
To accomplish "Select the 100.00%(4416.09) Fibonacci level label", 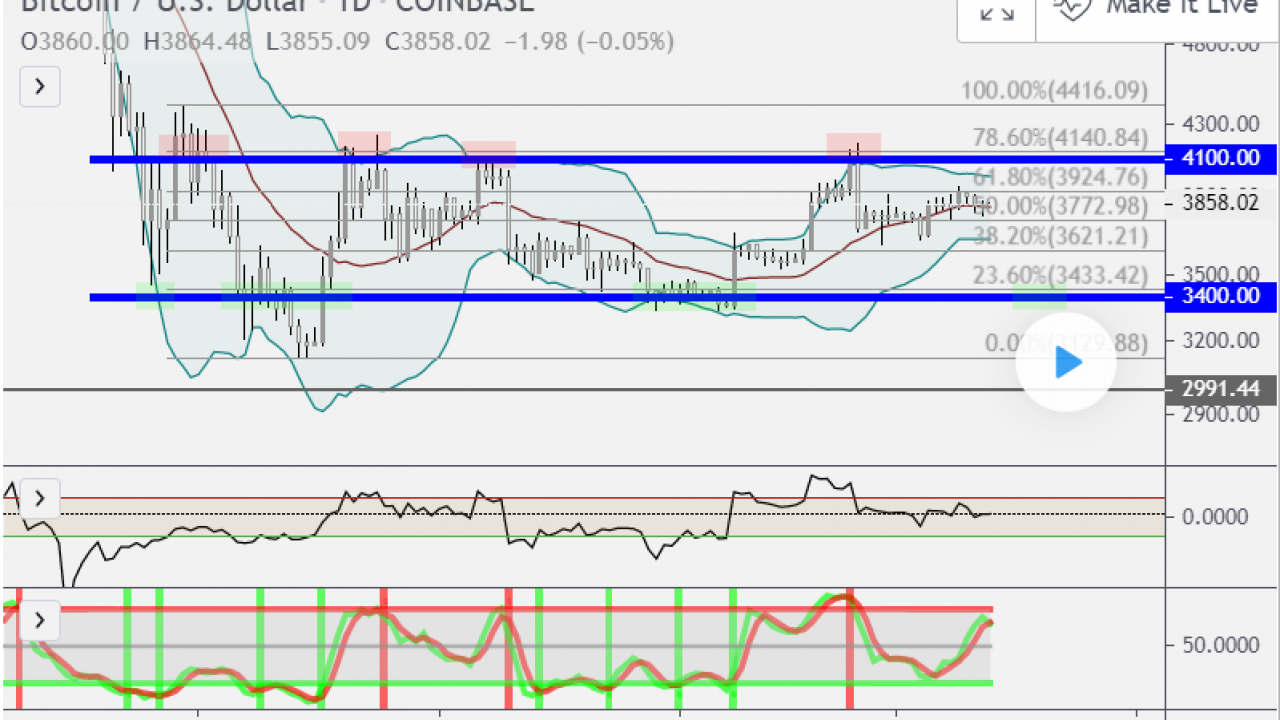I will click(x=1054, y=91).
